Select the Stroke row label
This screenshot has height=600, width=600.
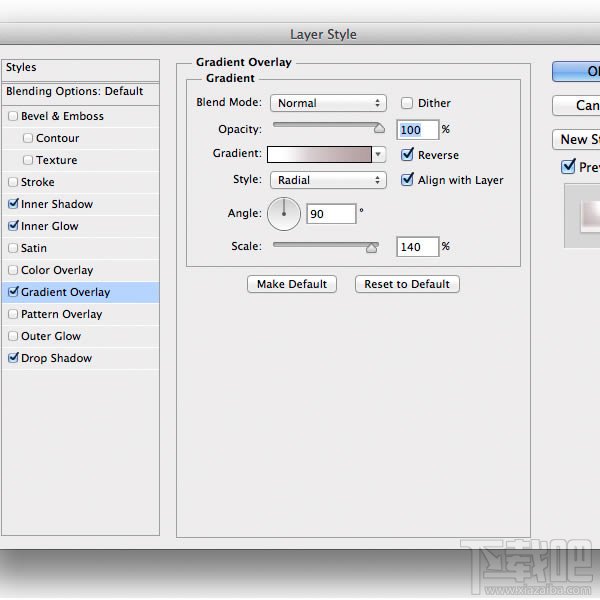38,182
